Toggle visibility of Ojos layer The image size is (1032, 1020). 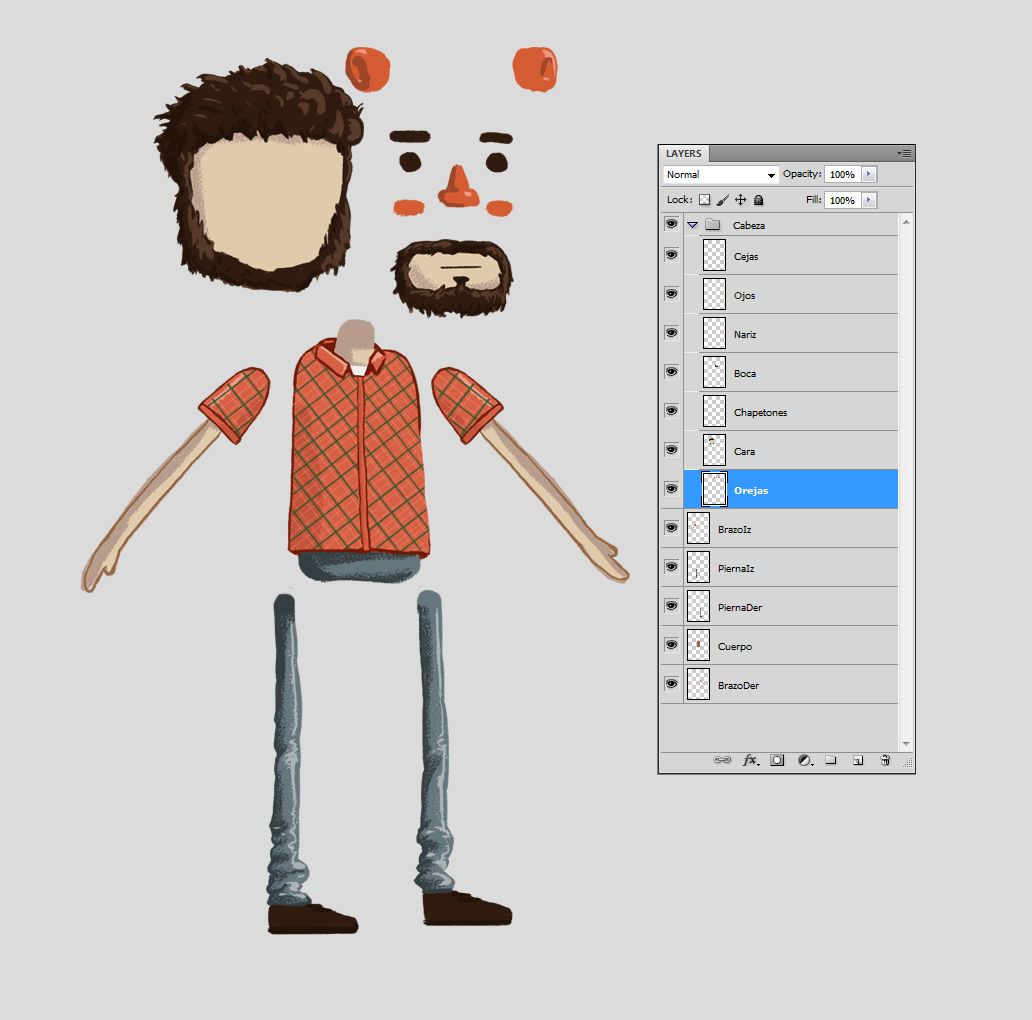click(671, 293)
